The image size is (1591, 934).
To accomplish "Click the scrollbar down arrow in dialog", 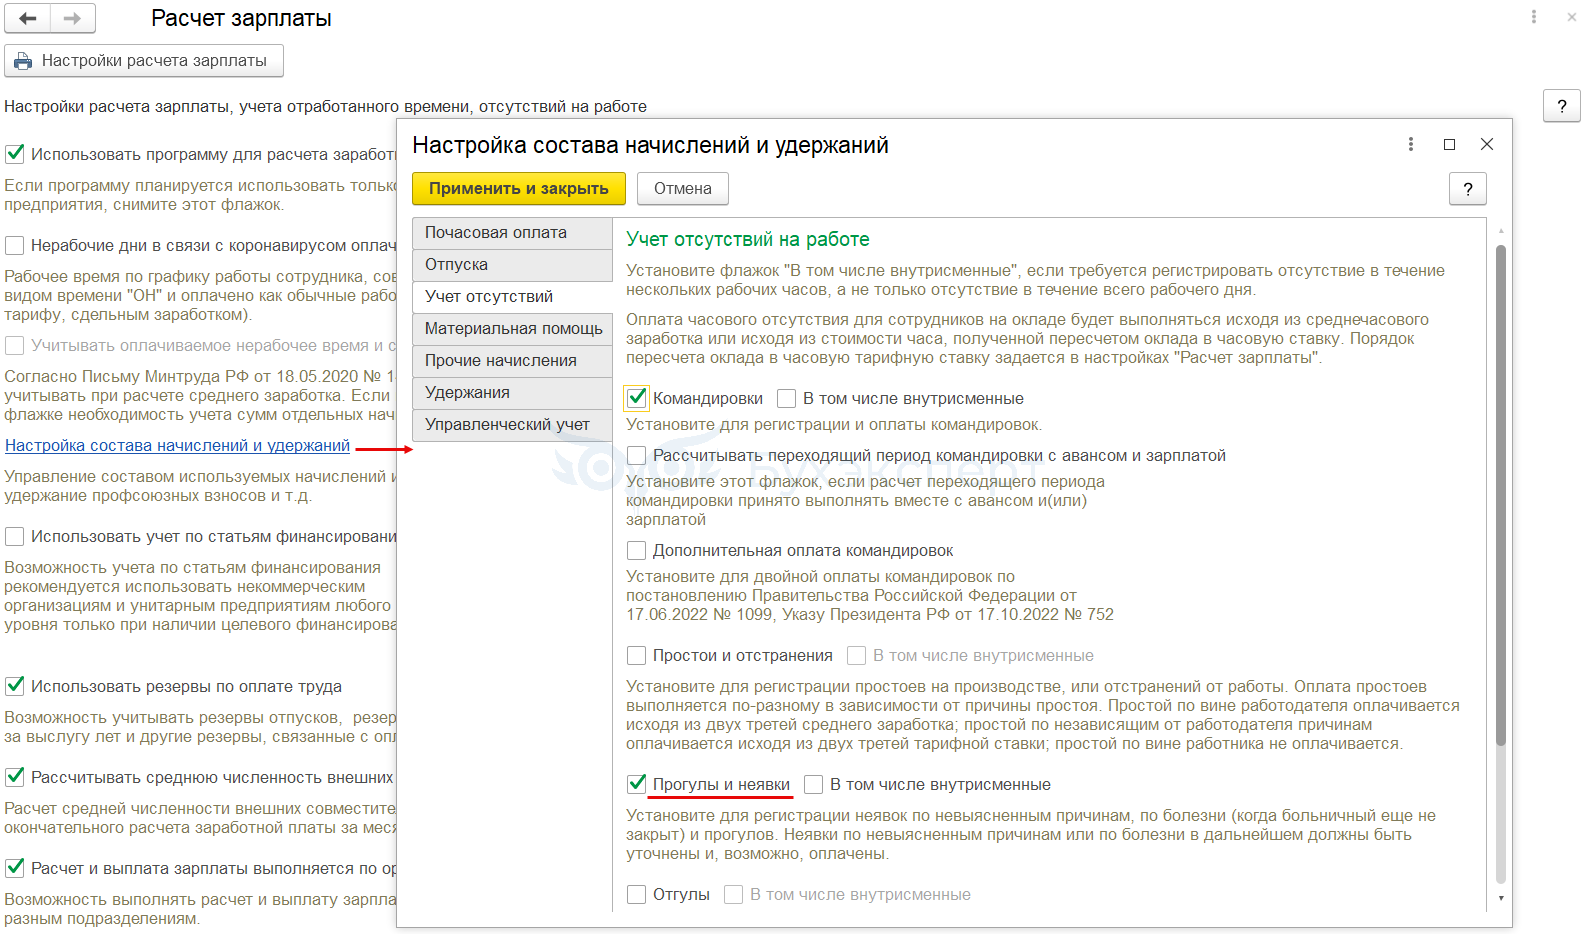I will coord(1500,898).
